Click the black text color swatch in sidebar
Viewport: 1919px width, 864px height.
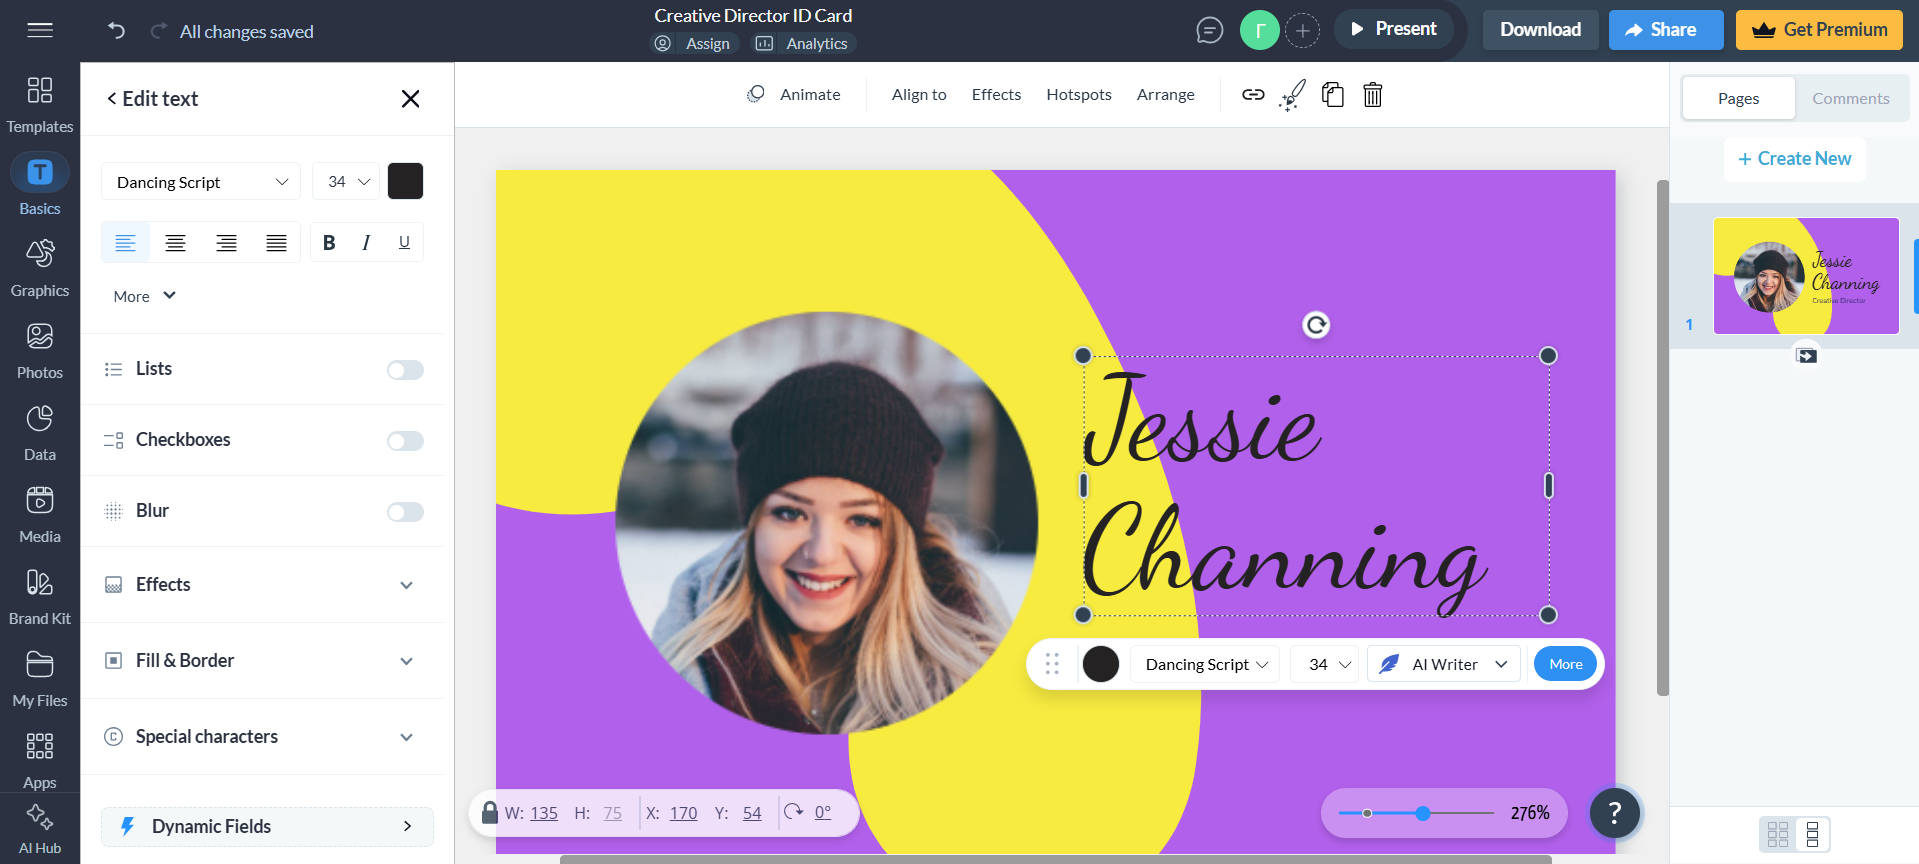pos(405,182)
